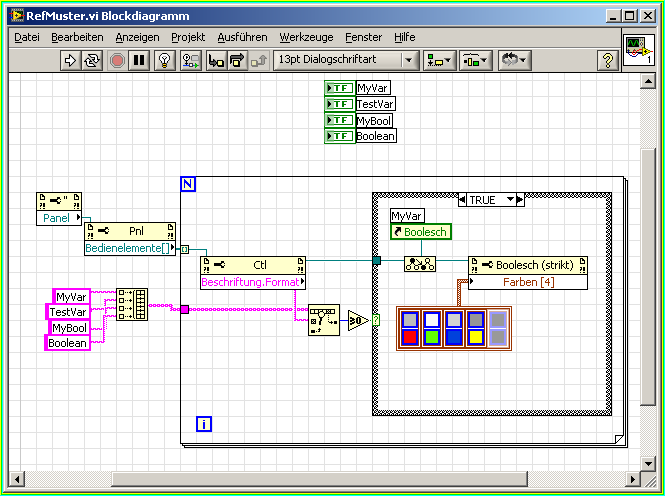Open the TRUE case selector dropdown arrow
This screenshot has height=496, width=665.
pos(512,199)
